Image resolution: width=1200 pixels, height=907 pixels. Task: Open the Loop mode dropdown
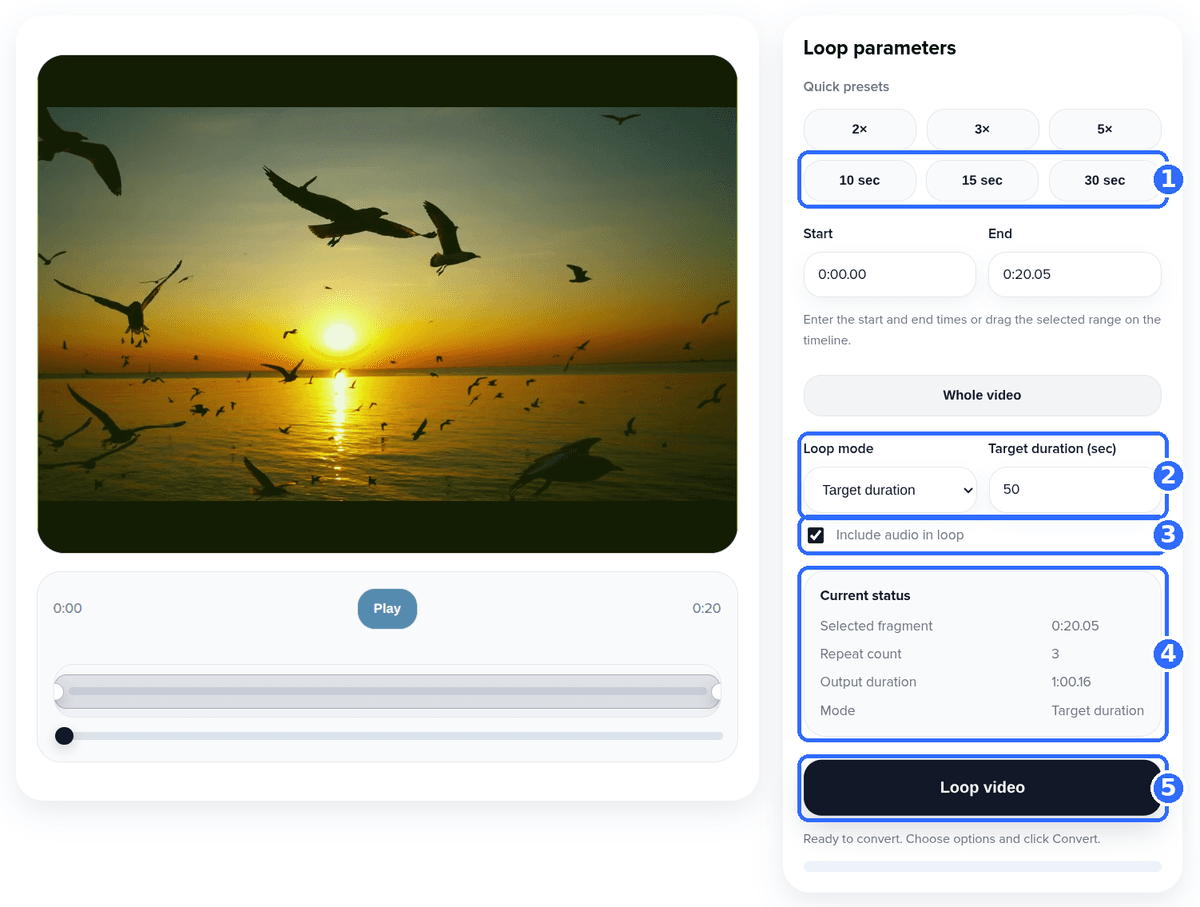(x=890, y=490)
